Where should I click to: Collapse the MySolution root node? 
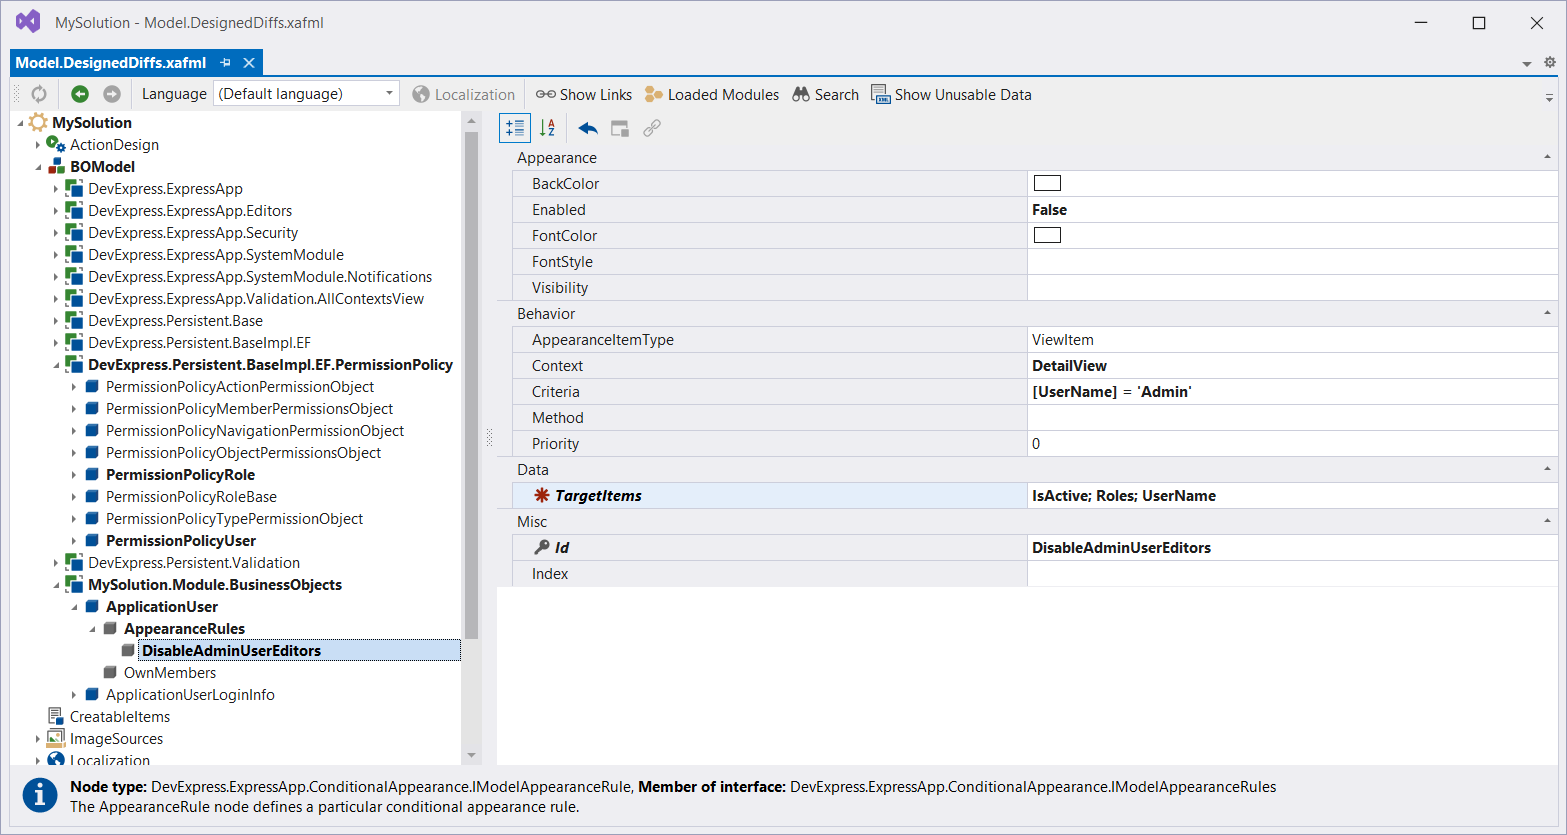pos(21,122)
